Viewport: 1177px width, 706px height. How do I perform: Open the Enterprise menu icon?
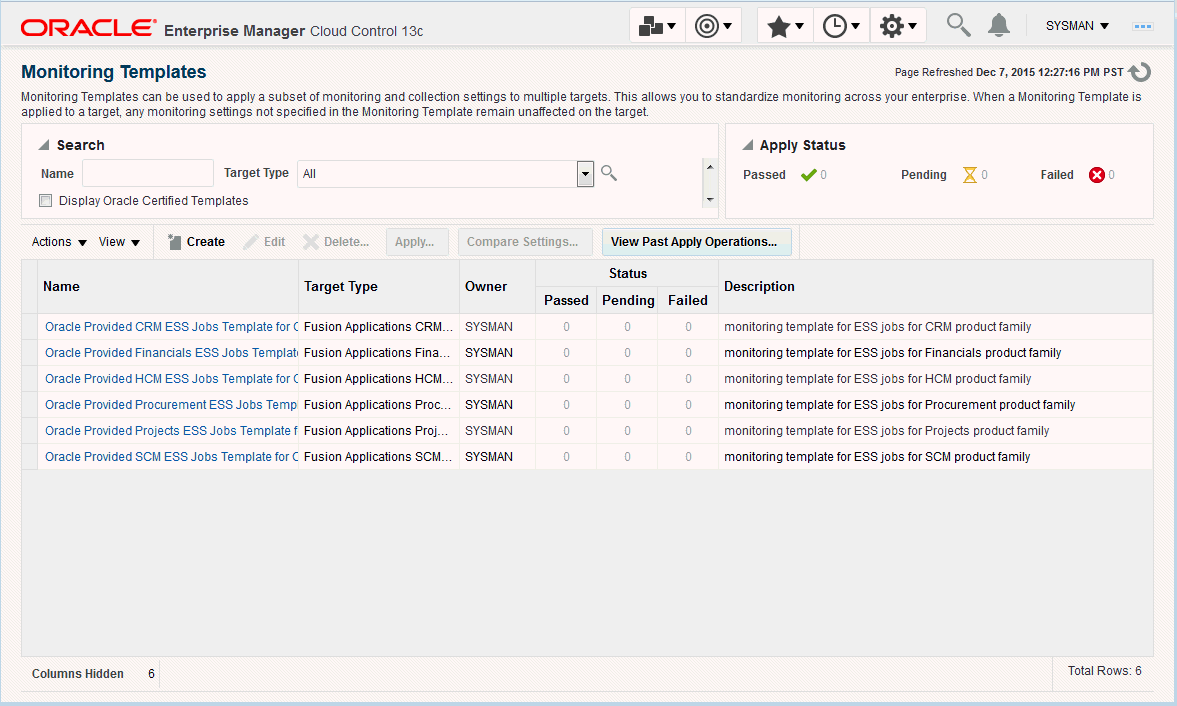pos(657,26)
